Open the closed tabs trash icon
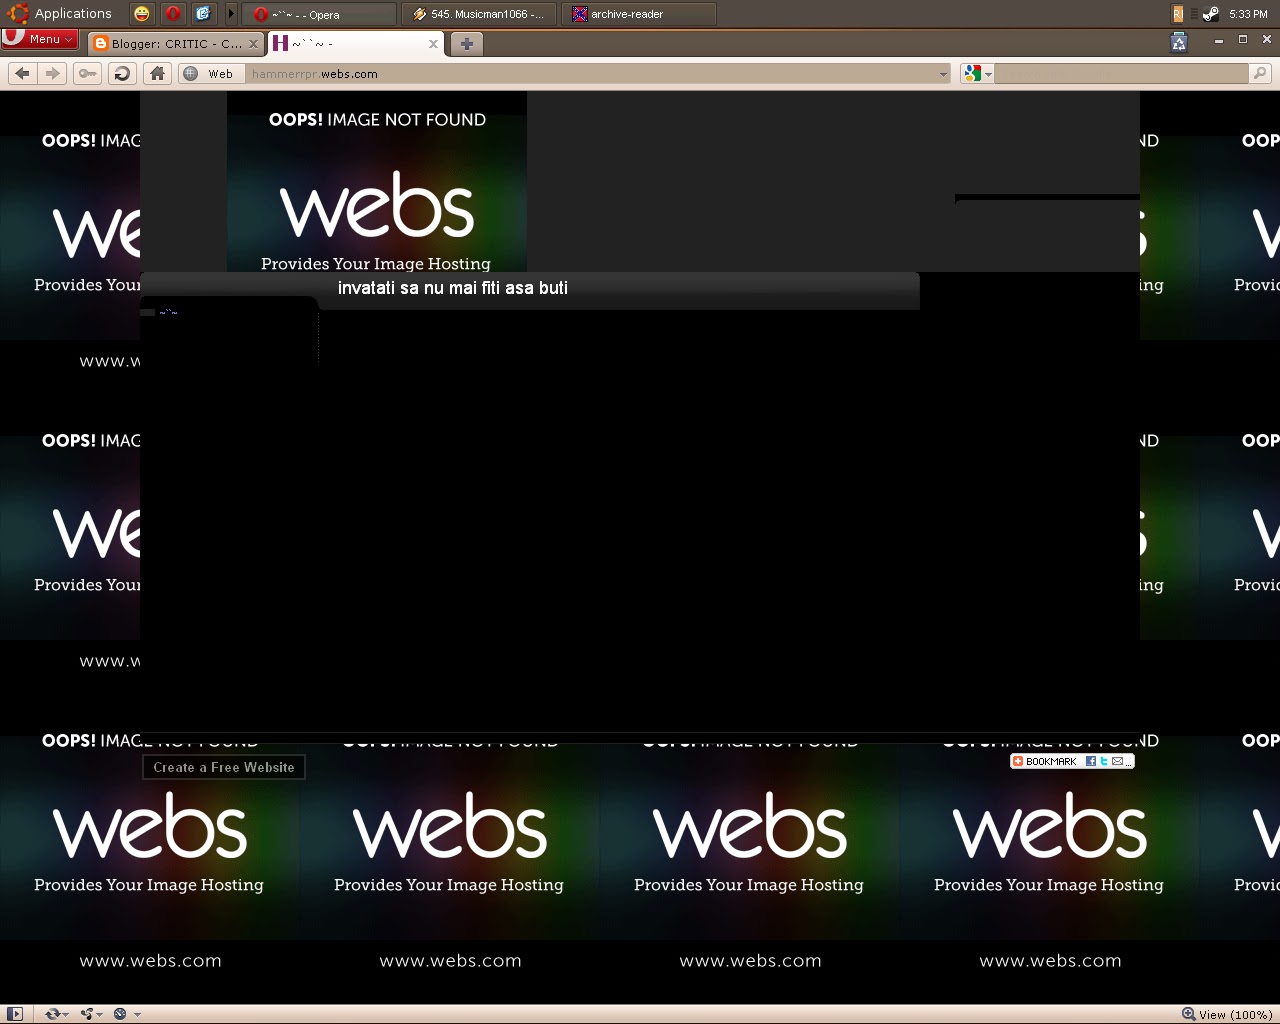1280x1024 pixels. coord(1179,42)
